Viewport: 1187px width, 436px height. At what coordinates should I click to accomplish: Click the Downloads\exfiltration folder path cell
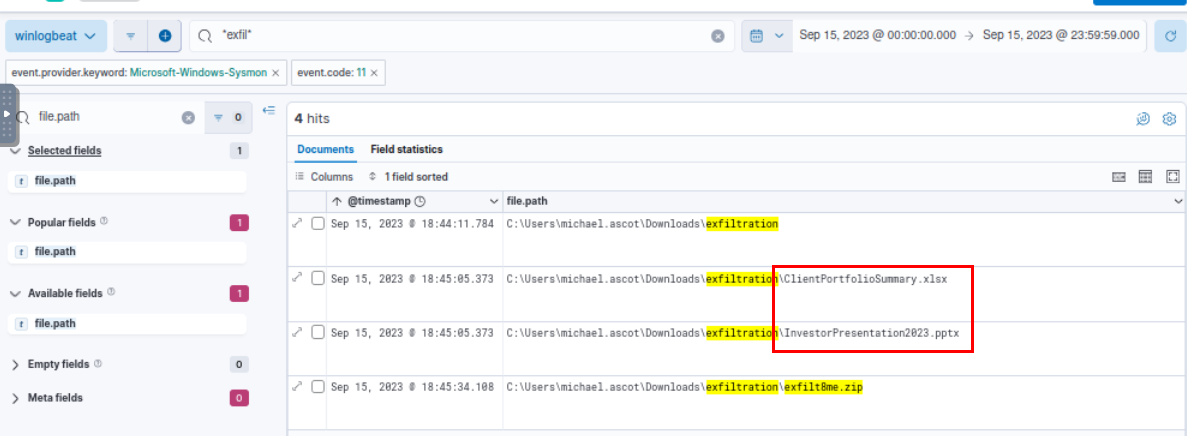(x=642, y=224)
